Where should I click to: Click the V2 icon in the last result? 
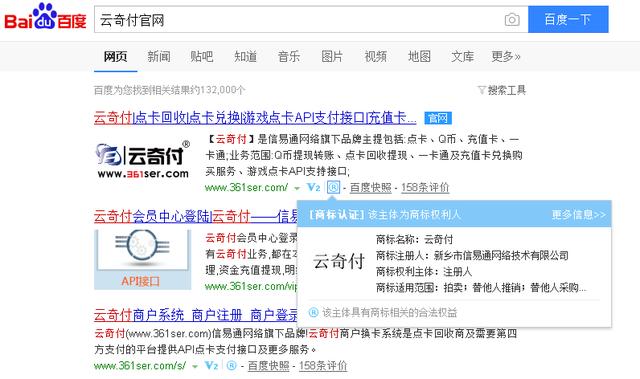[211, 366]
